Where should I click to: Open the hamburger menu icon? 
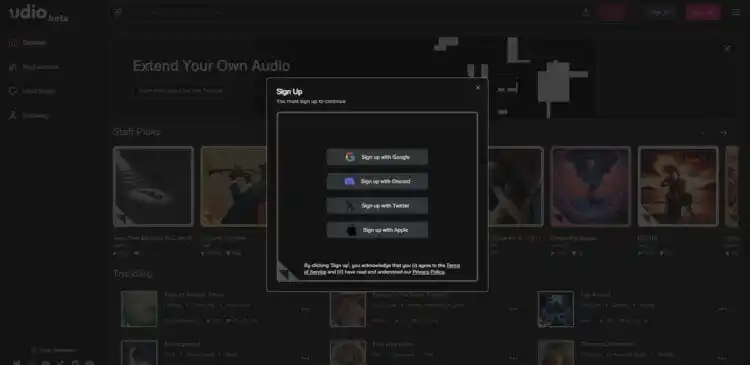(736, 12)
